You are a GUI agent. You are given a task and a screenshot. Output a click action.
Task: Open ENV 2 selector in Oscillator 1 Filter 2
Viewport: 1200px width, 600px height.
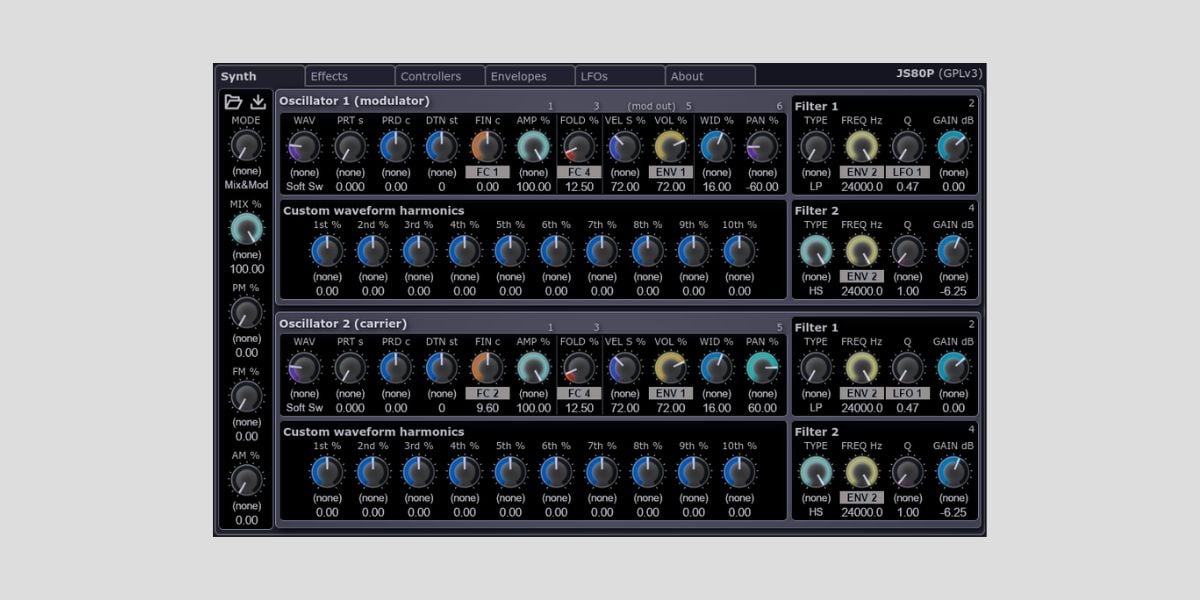[x=862, y=276]
